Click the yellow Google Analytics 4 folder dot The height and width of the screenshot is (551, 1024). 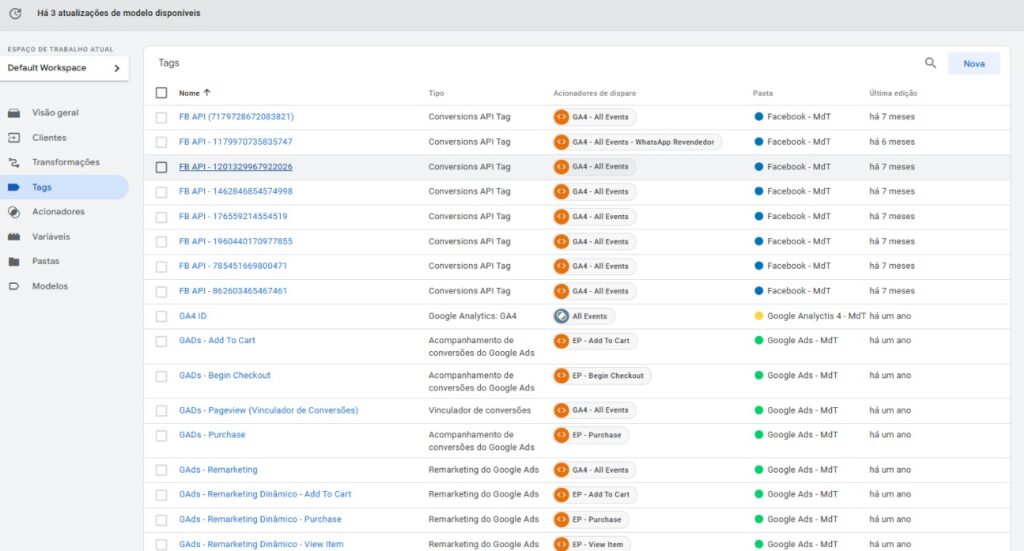759,316
